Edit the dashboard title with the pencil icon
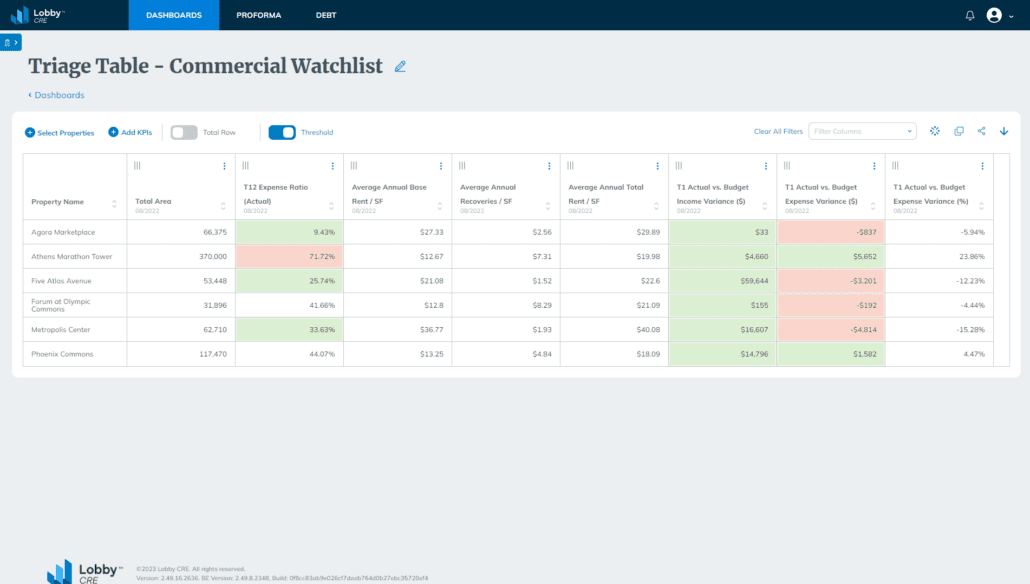This screenshot has width=1030, height=584. coord(400,65)
